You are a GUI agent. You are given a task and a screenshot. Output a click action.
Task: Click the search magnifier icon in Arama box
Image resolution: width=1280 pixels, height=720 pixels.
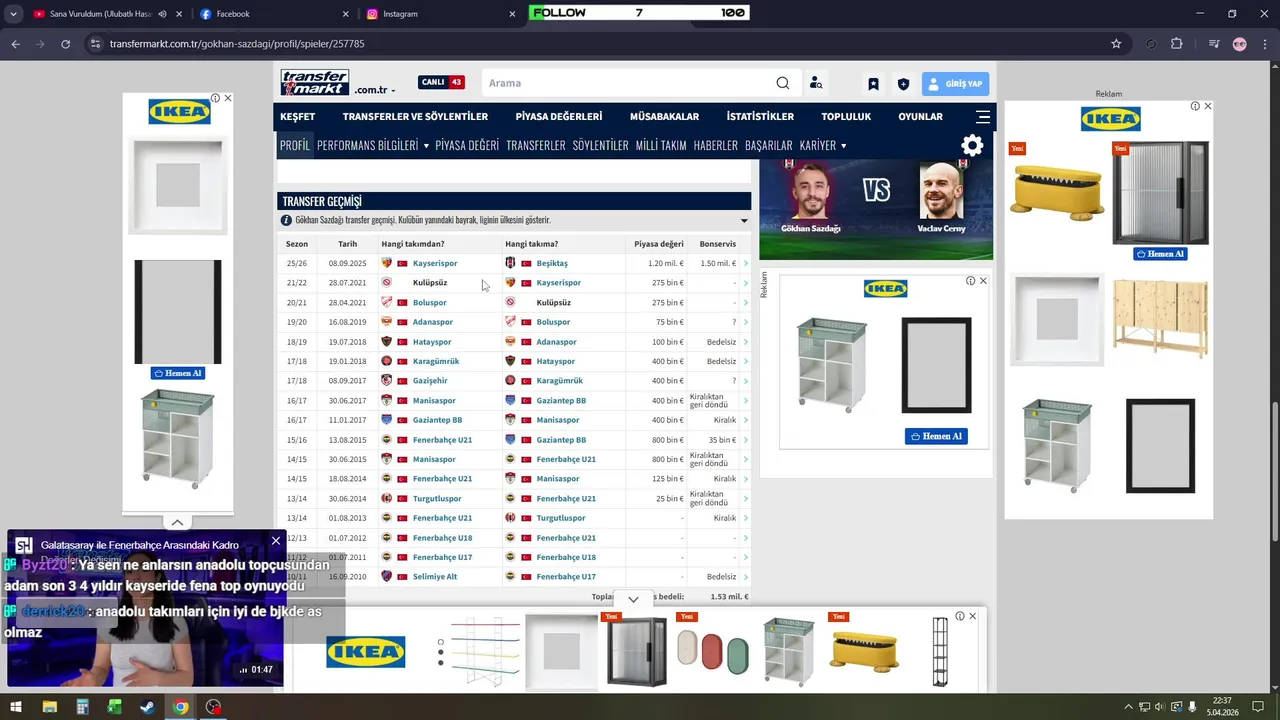coord(783,83)
